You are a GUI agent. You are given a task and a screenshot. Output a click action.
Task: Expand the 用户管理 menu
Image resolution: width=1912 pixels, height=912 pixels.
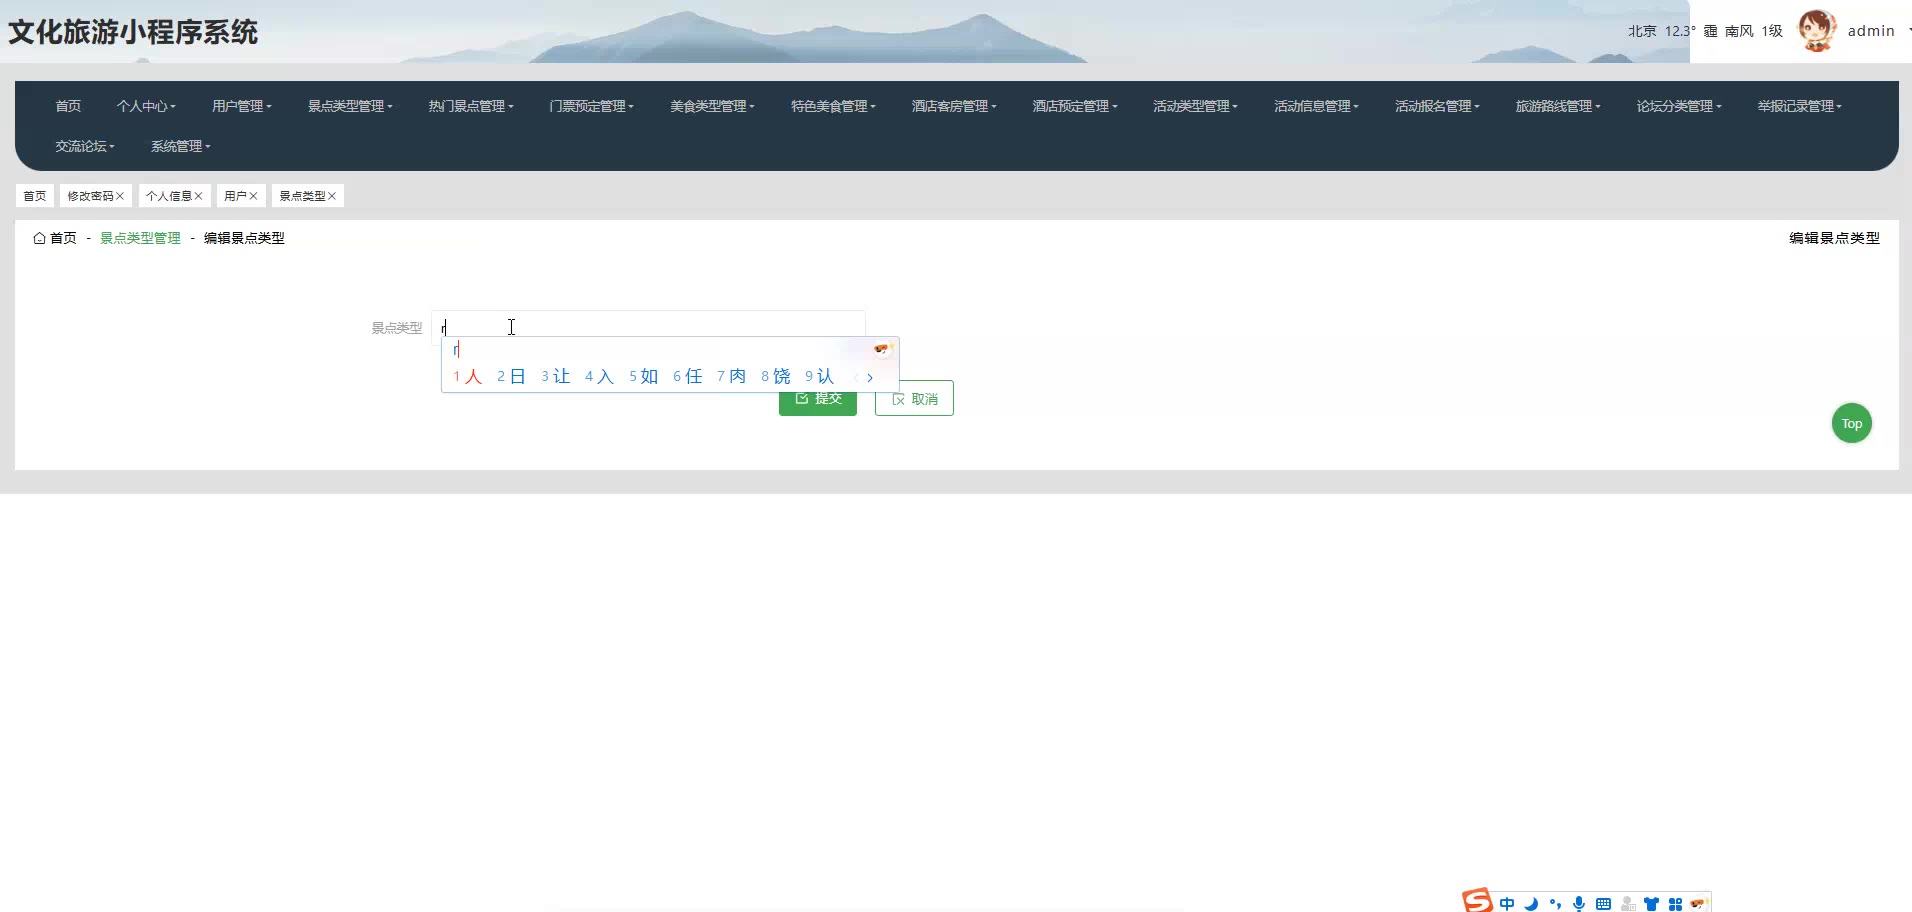pyautogui.click(x=242, y=106)
